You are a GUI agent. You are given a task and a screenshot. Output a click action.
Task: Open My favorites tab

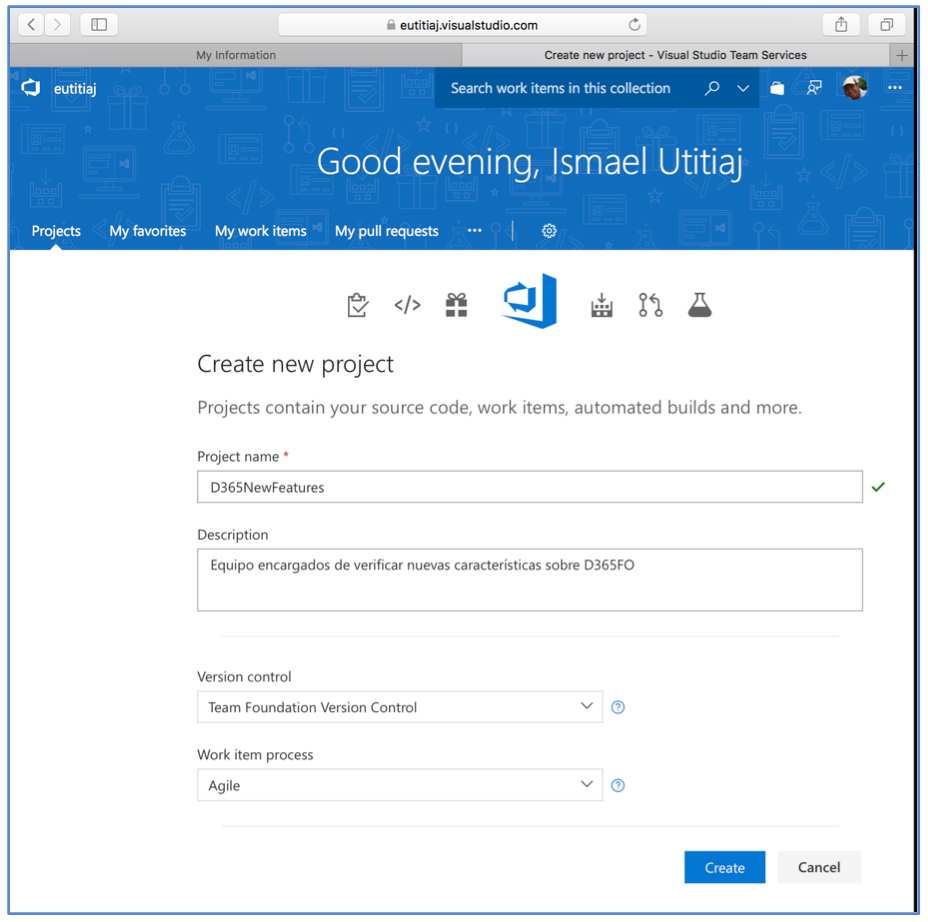147,231
